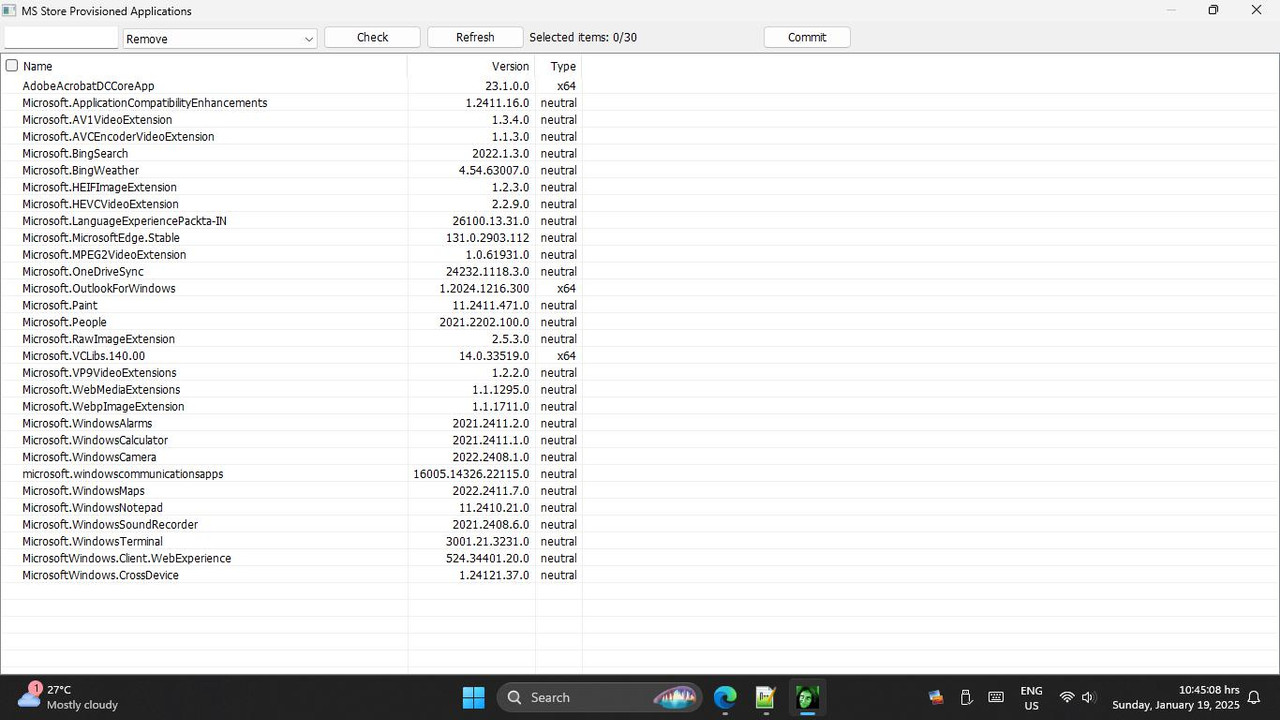Open the touch keyboard from system tray

(996, 697)
